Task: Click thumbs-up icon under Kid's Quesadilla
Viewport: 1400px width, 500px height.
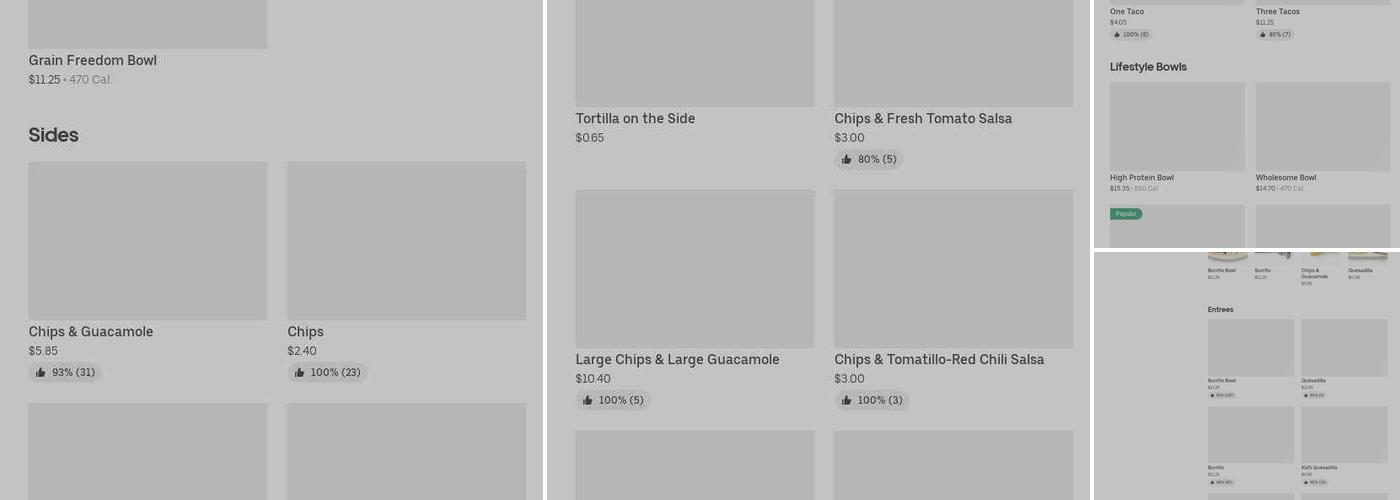Action: (x=1305, y=482)
